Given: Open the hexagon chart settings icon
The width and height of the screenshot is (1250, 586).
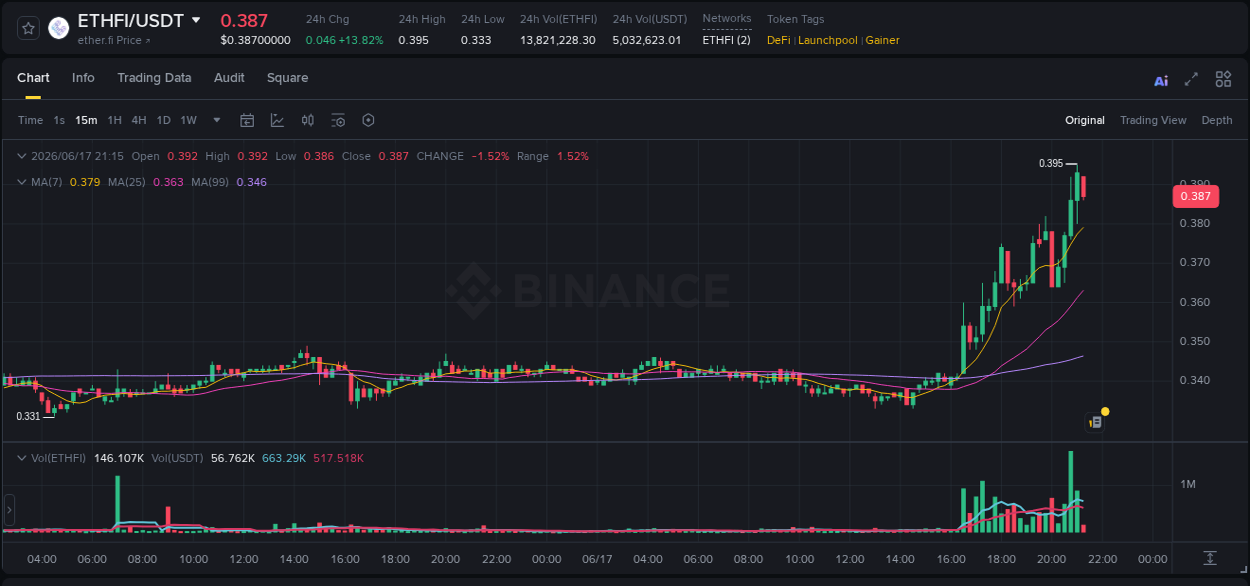Looking at the screenshot, I should tap(368, 120).
